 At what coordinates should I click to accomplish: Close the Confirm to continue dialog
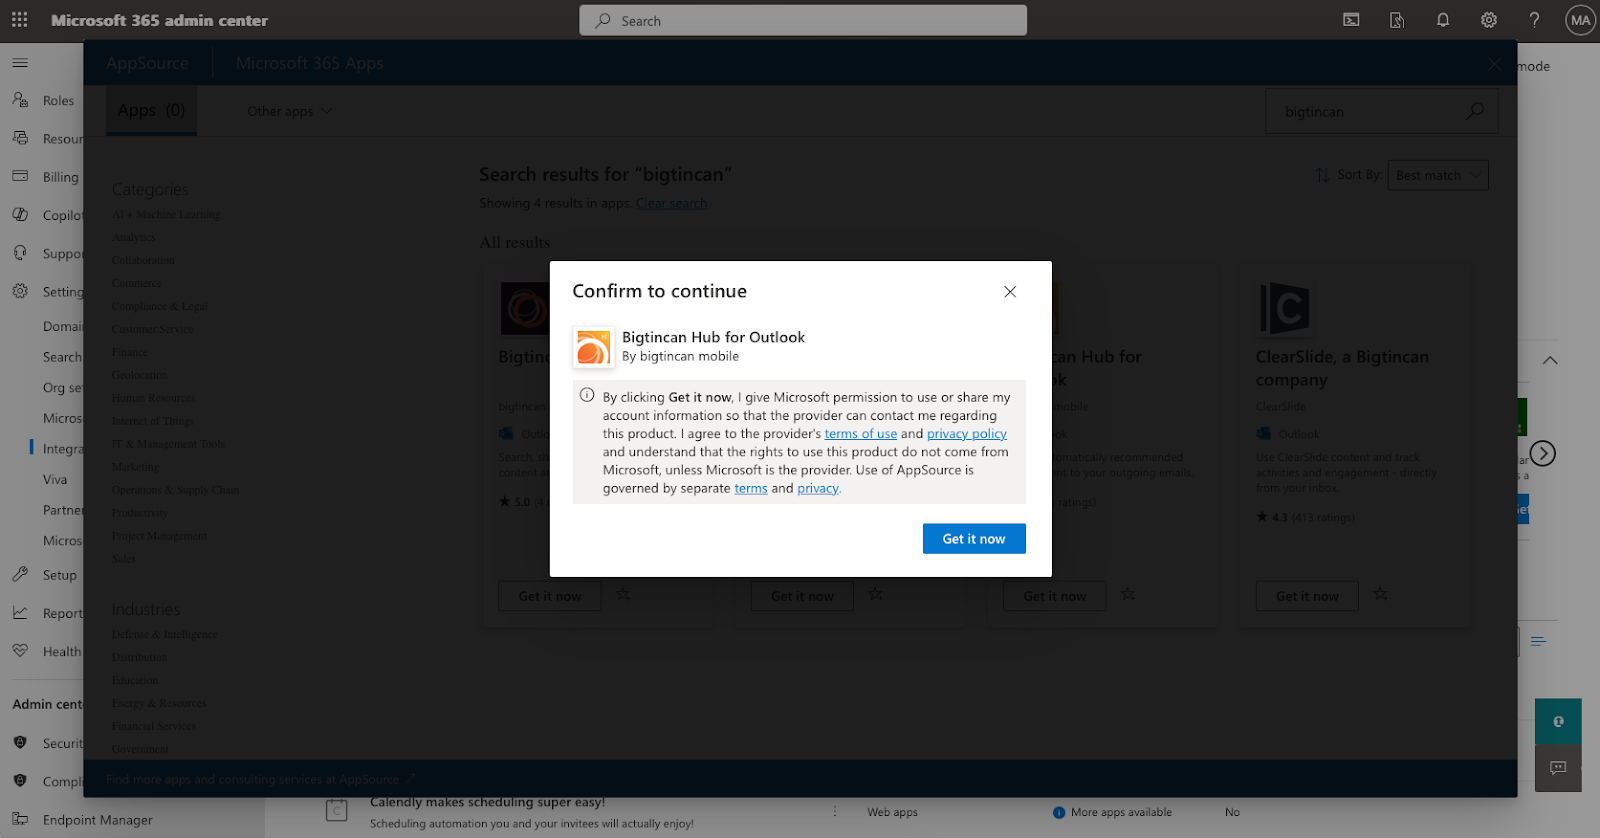(1010, 291)
